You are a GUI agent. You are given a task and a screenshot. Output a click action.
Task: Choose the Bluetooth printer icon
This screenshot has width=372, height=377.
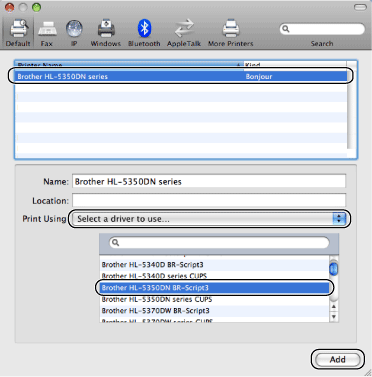tap(144, 32)
